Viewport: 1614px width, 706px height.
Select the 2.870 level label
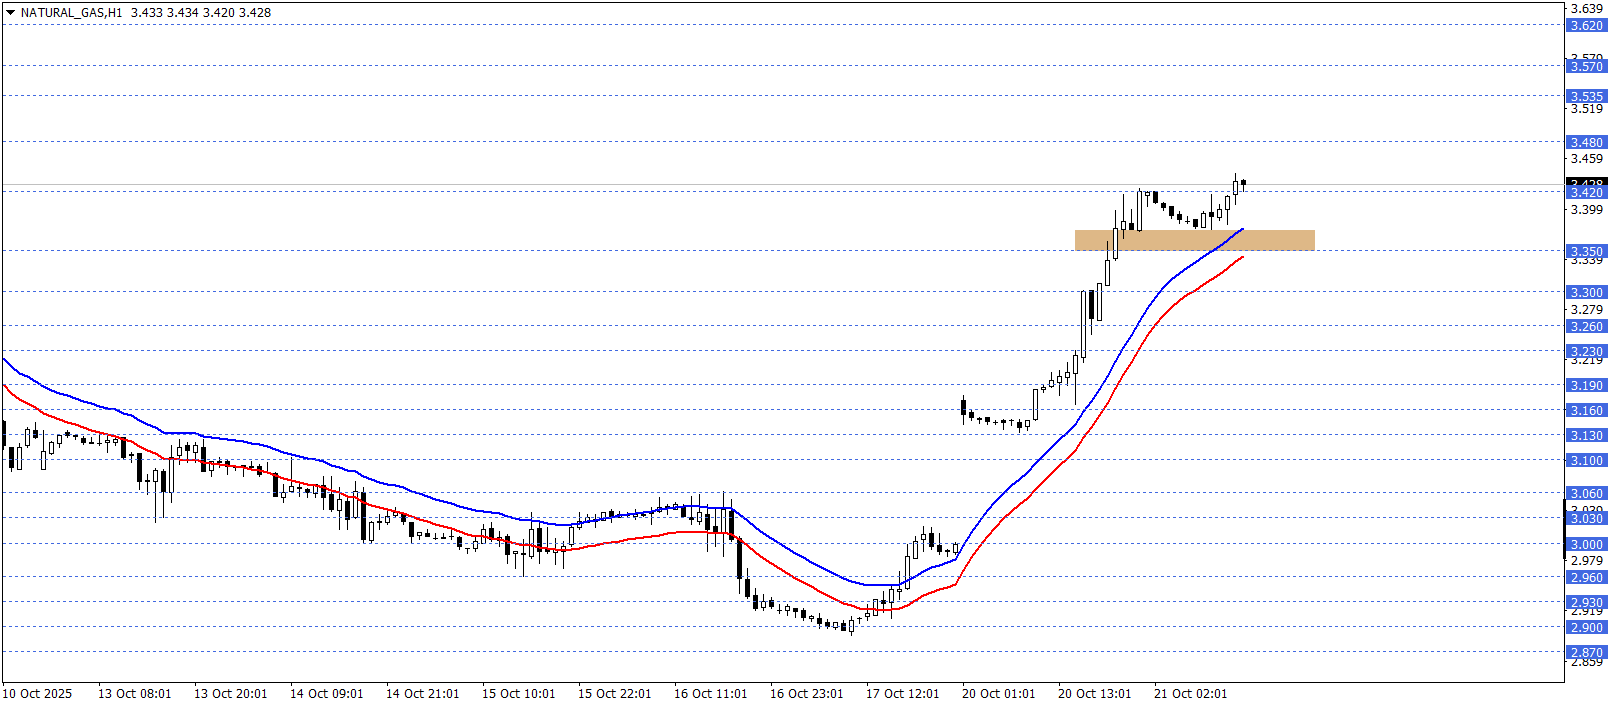(x=1586, y=653)
